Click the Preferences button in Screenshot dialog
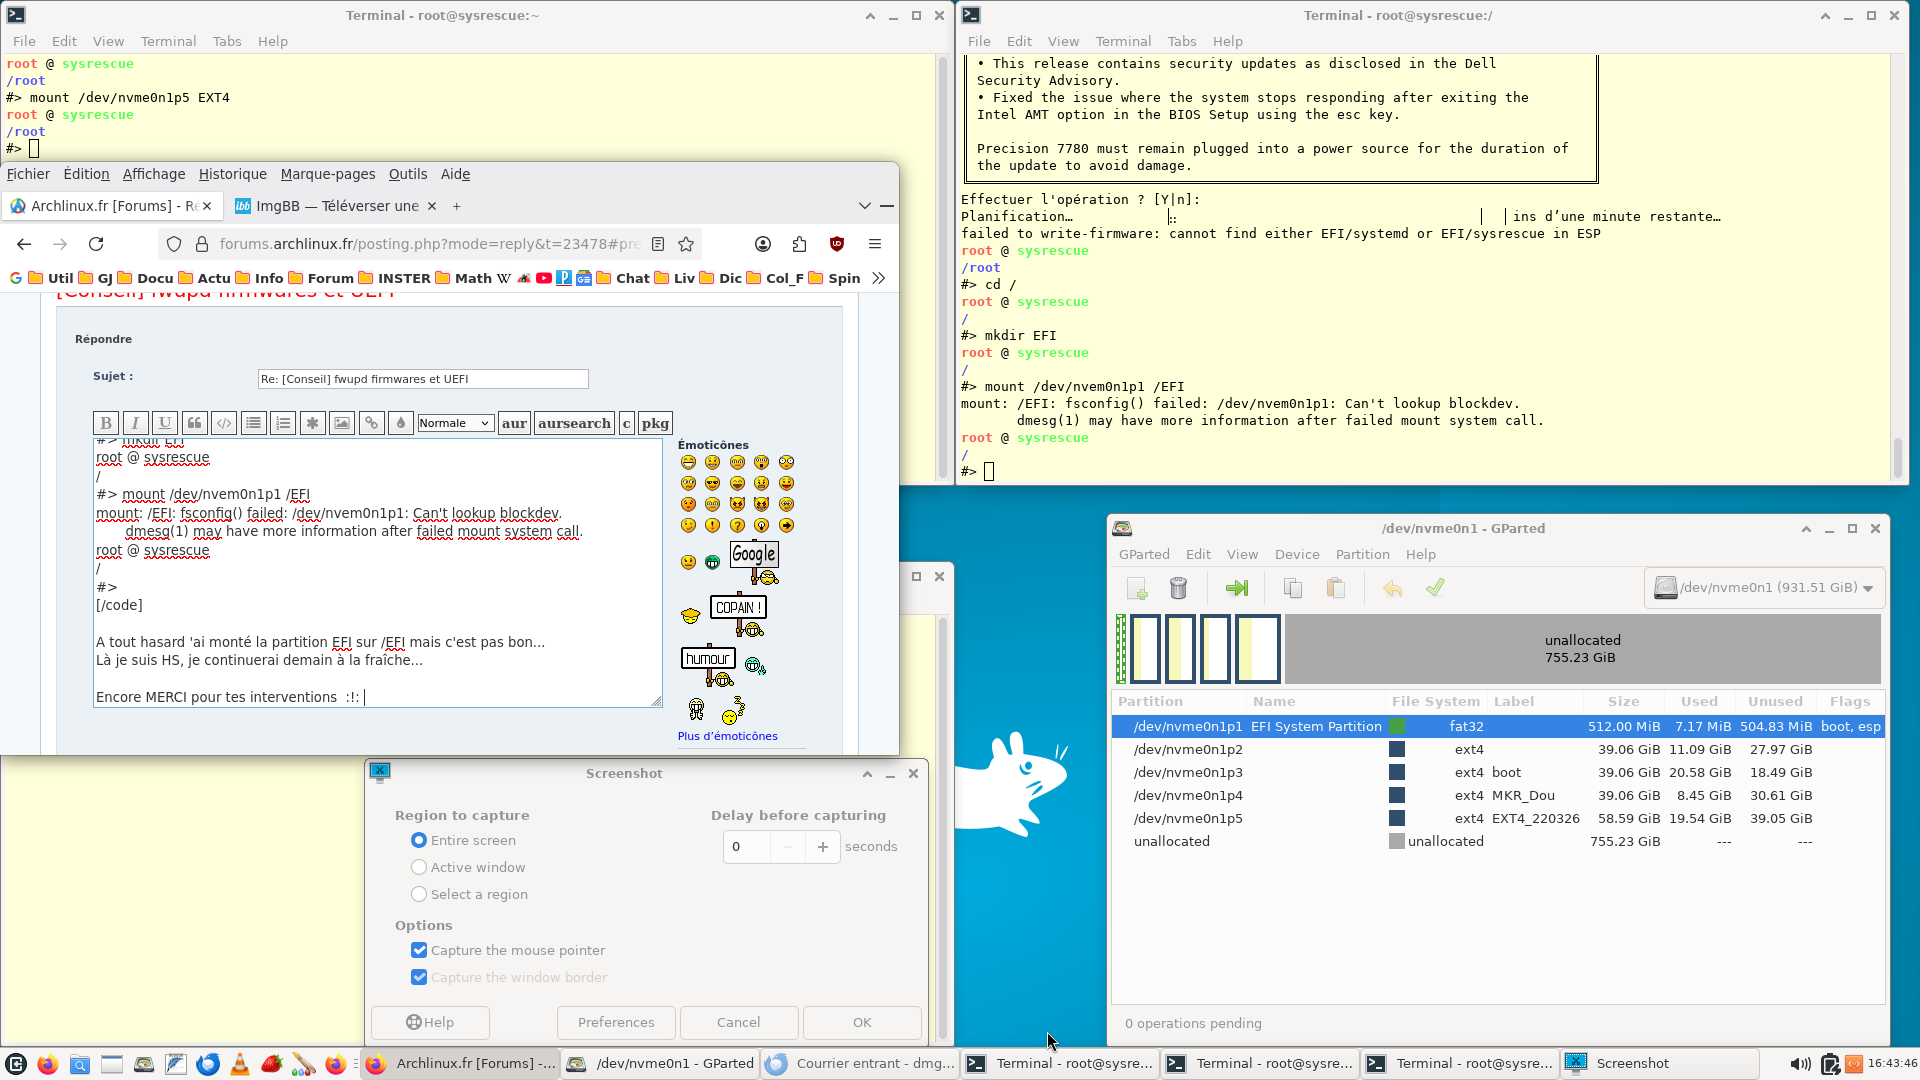 coord(616,1022)
